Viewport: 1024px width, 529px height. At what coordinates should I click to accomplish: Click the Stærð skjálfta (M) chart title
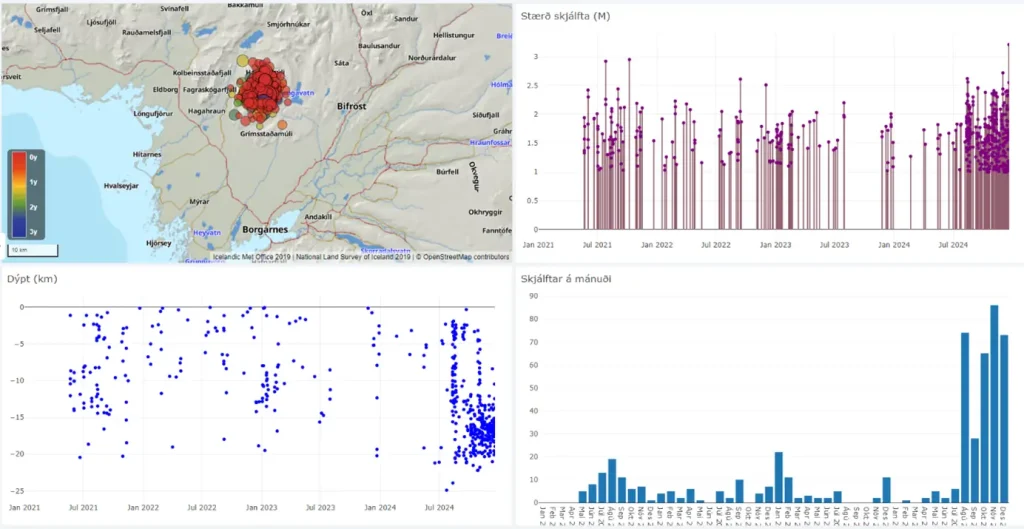point(565,16)
